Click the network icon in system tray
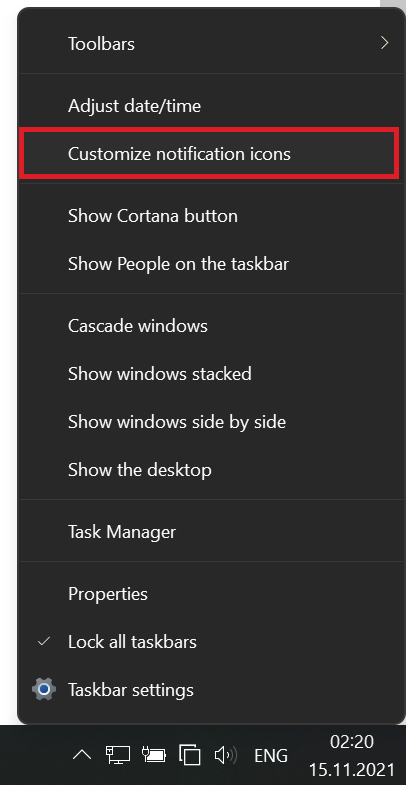 [x=118, y=754]
